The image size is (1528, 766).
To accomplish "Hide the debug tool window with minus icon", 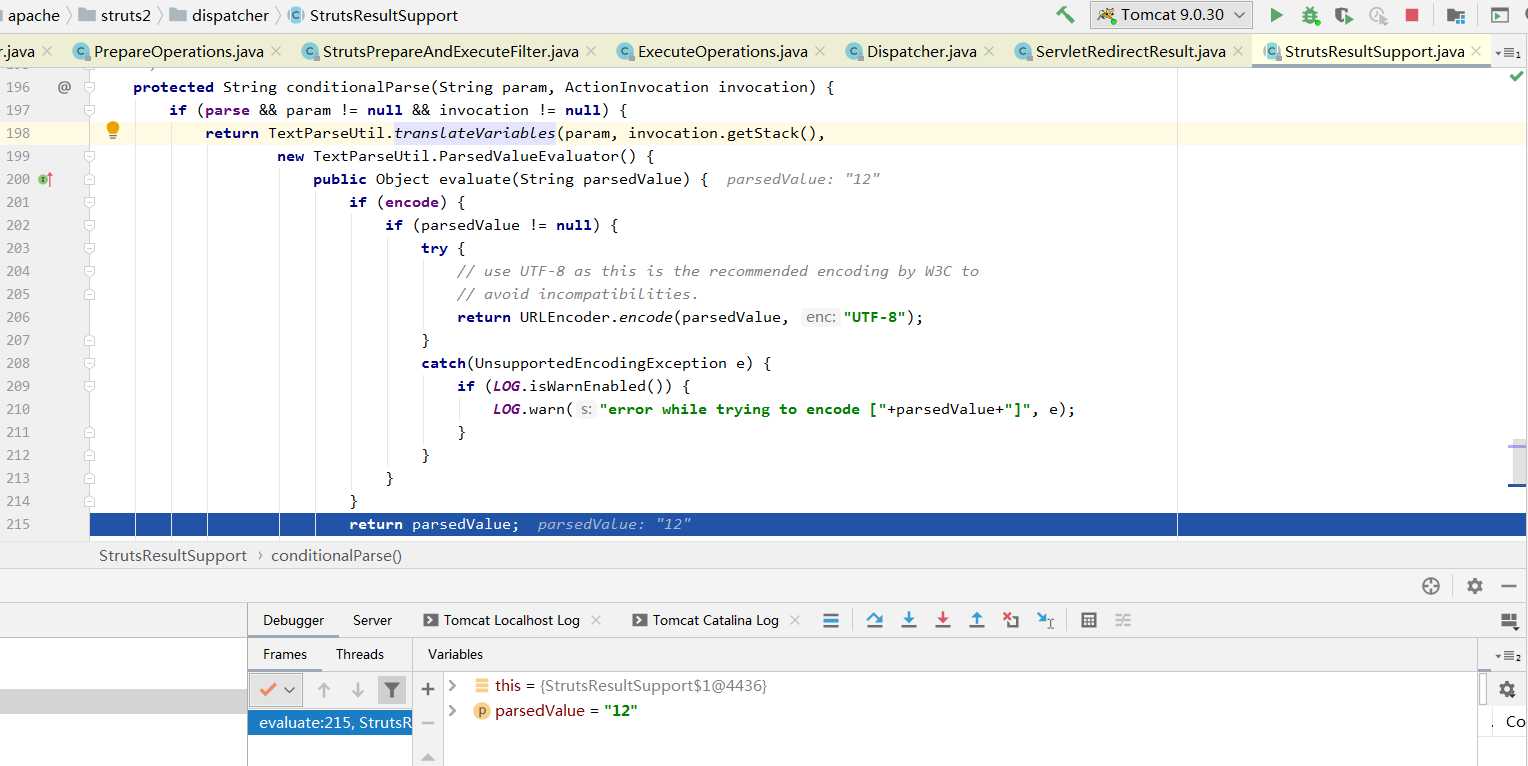I will pyautogui.click(x=1509, y=586).
